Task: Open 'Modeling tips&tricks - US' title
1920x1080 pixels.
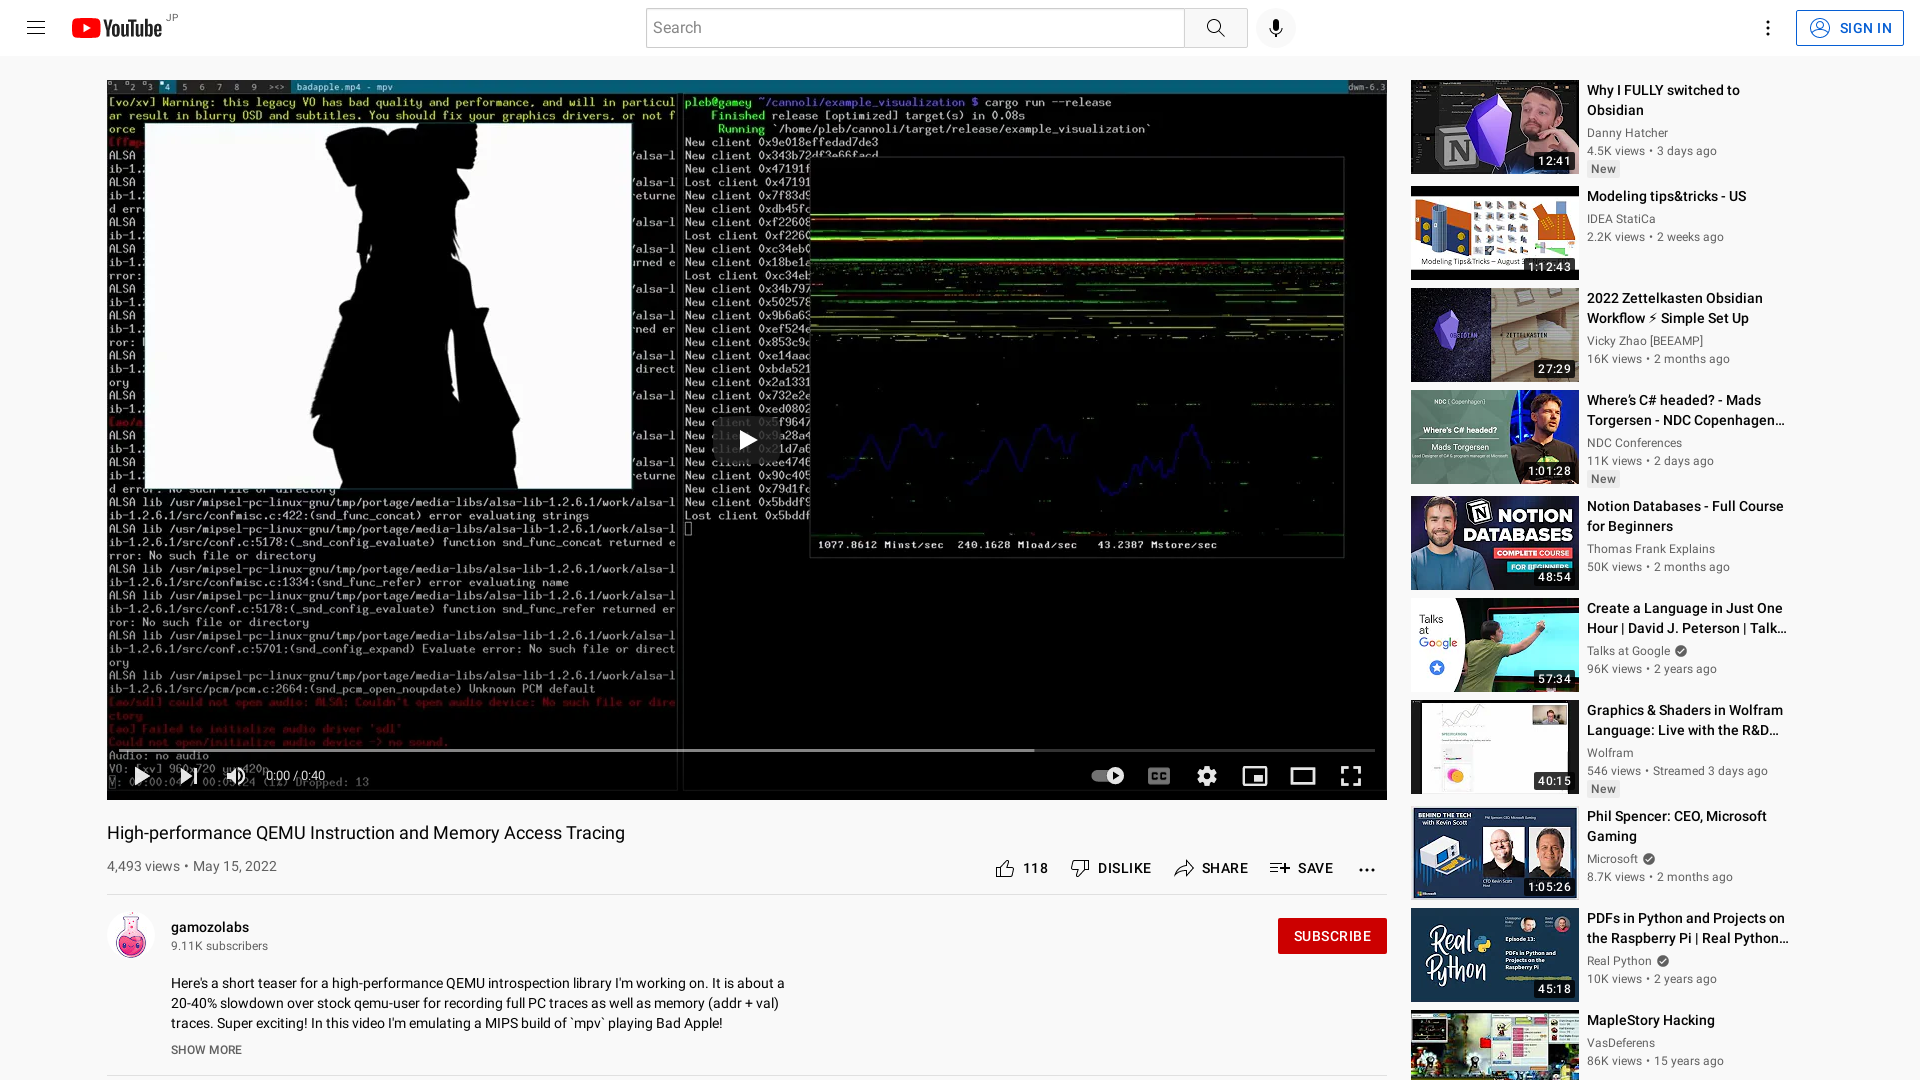Action: 1666,196
